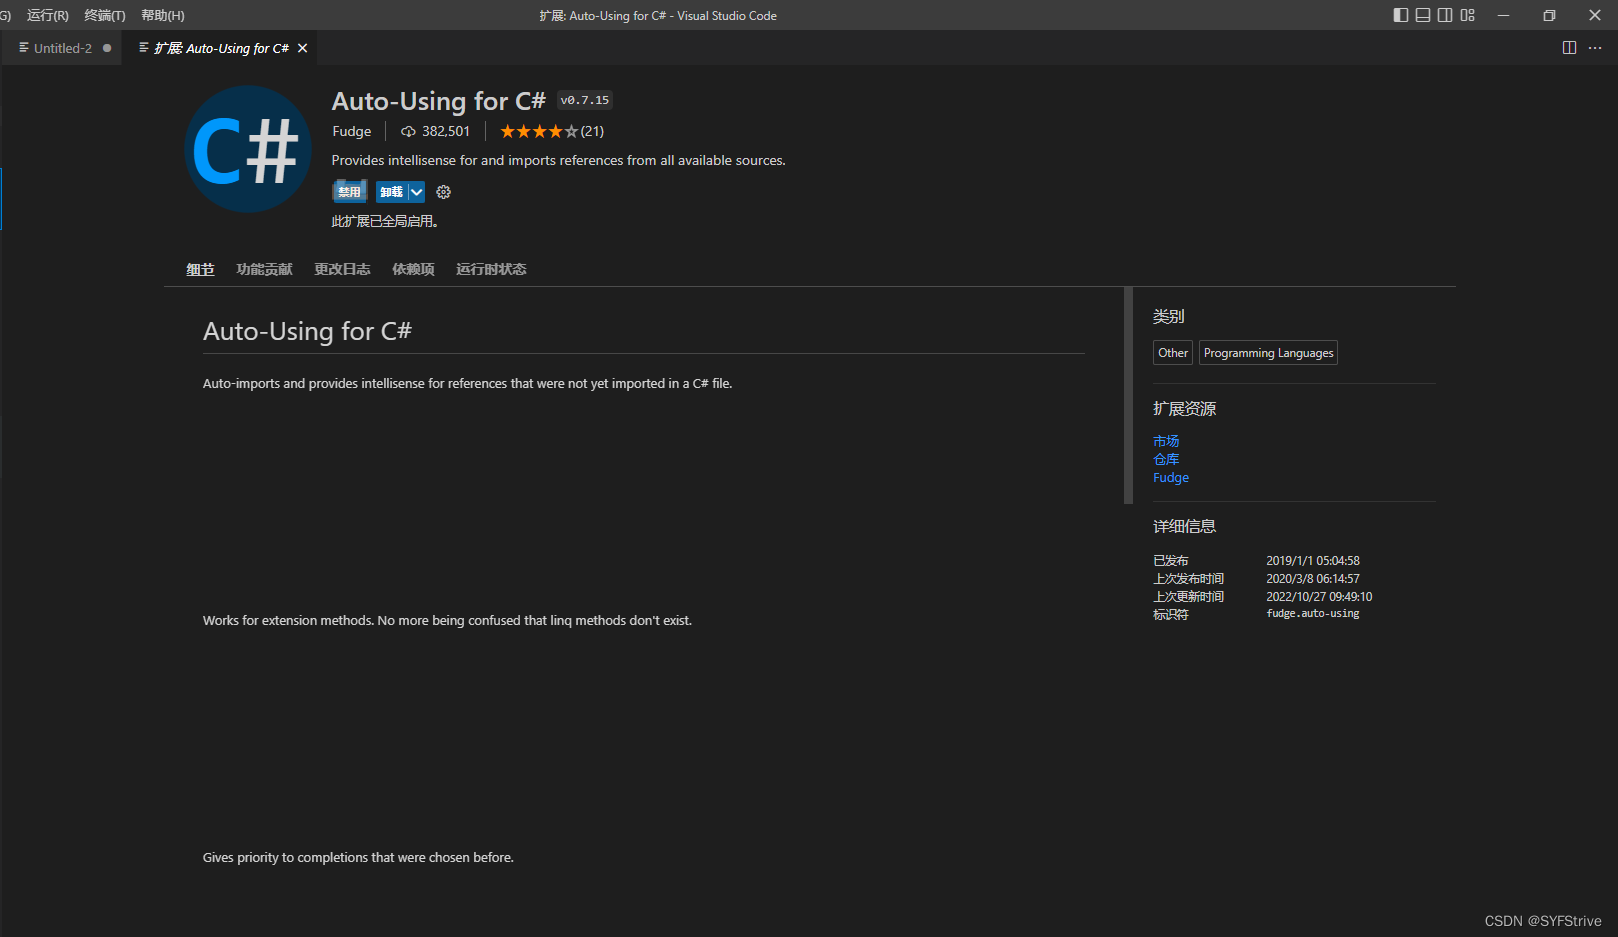This screenshot has width=1618, height=937.
Task: Open editor more actions ellipsis
Action: click(1595, 48)
